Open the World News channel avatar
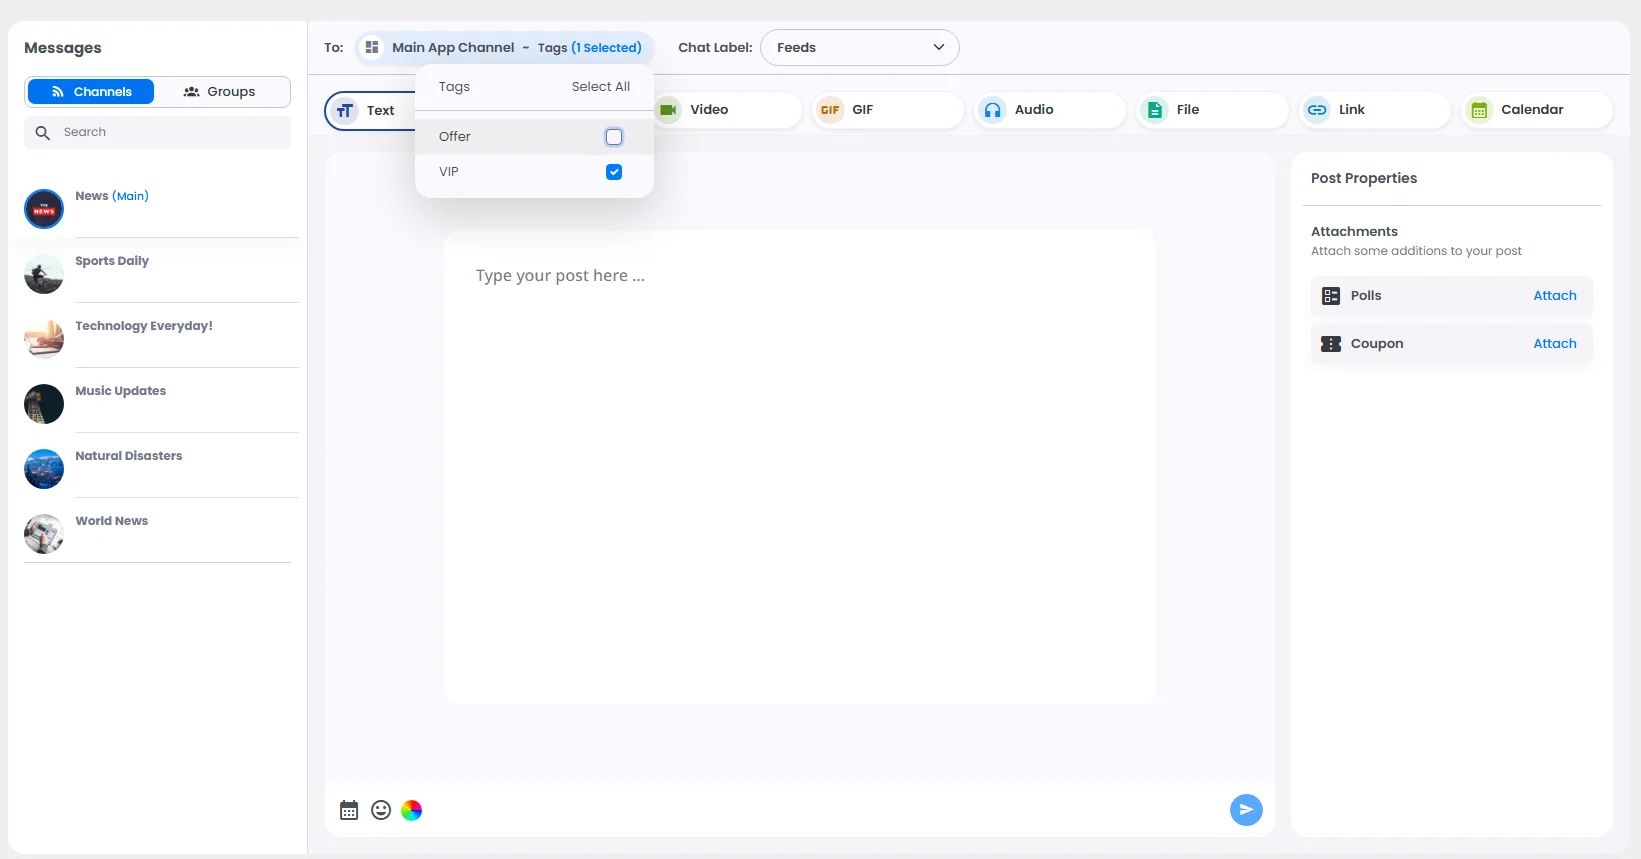1641x859 pixels. pos(44,534)
